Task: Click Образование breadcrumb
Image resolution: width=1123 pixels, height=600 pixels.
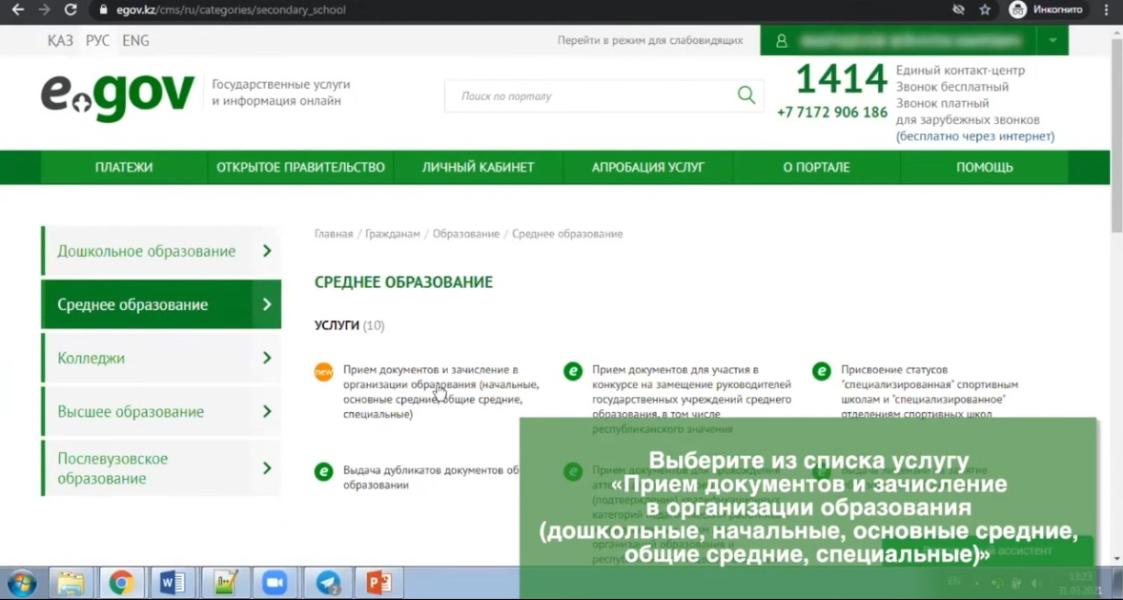Action: coord(466,234)
